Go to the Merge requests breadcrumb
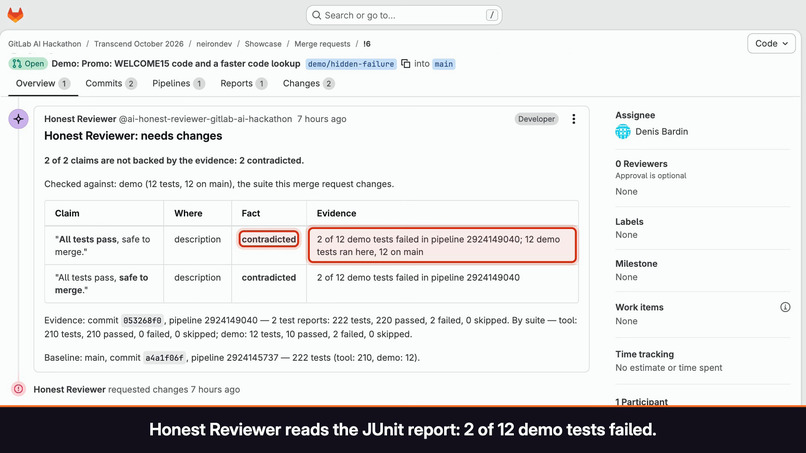 click(322, 44)
